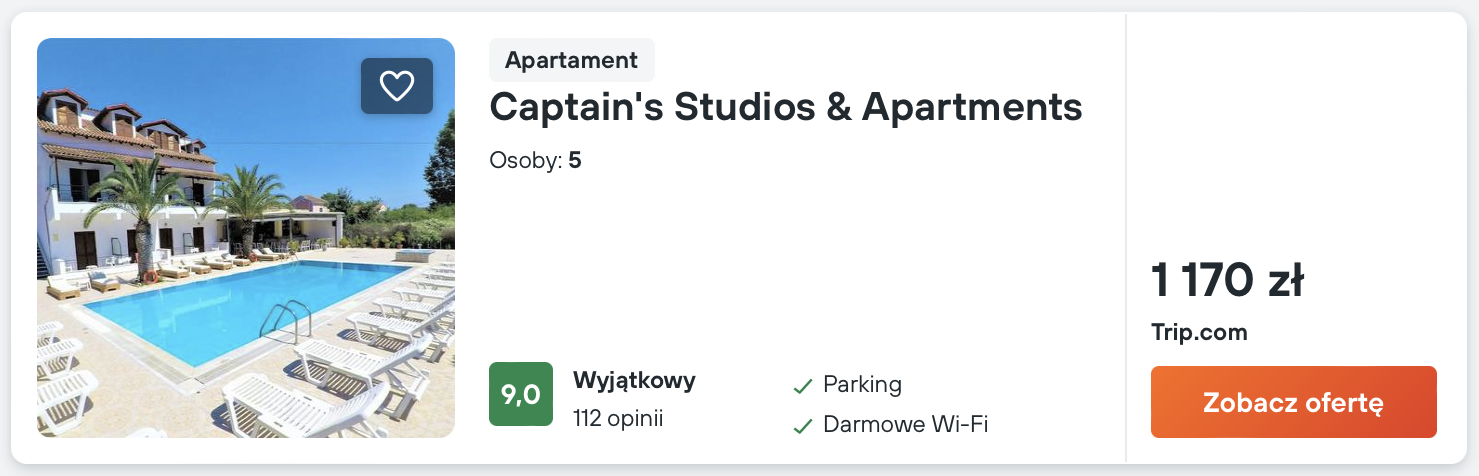Click the foreground white sun lounger in the photo

(300, 405)
